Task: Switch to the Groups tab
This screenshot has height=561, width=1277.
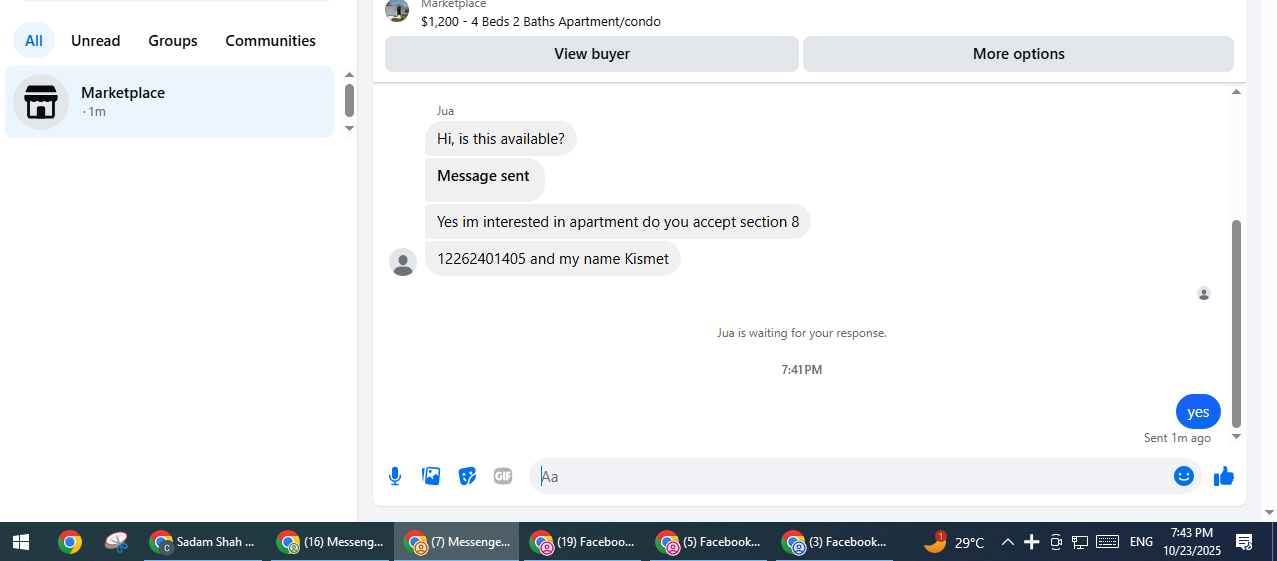Action: pos(173,41)
